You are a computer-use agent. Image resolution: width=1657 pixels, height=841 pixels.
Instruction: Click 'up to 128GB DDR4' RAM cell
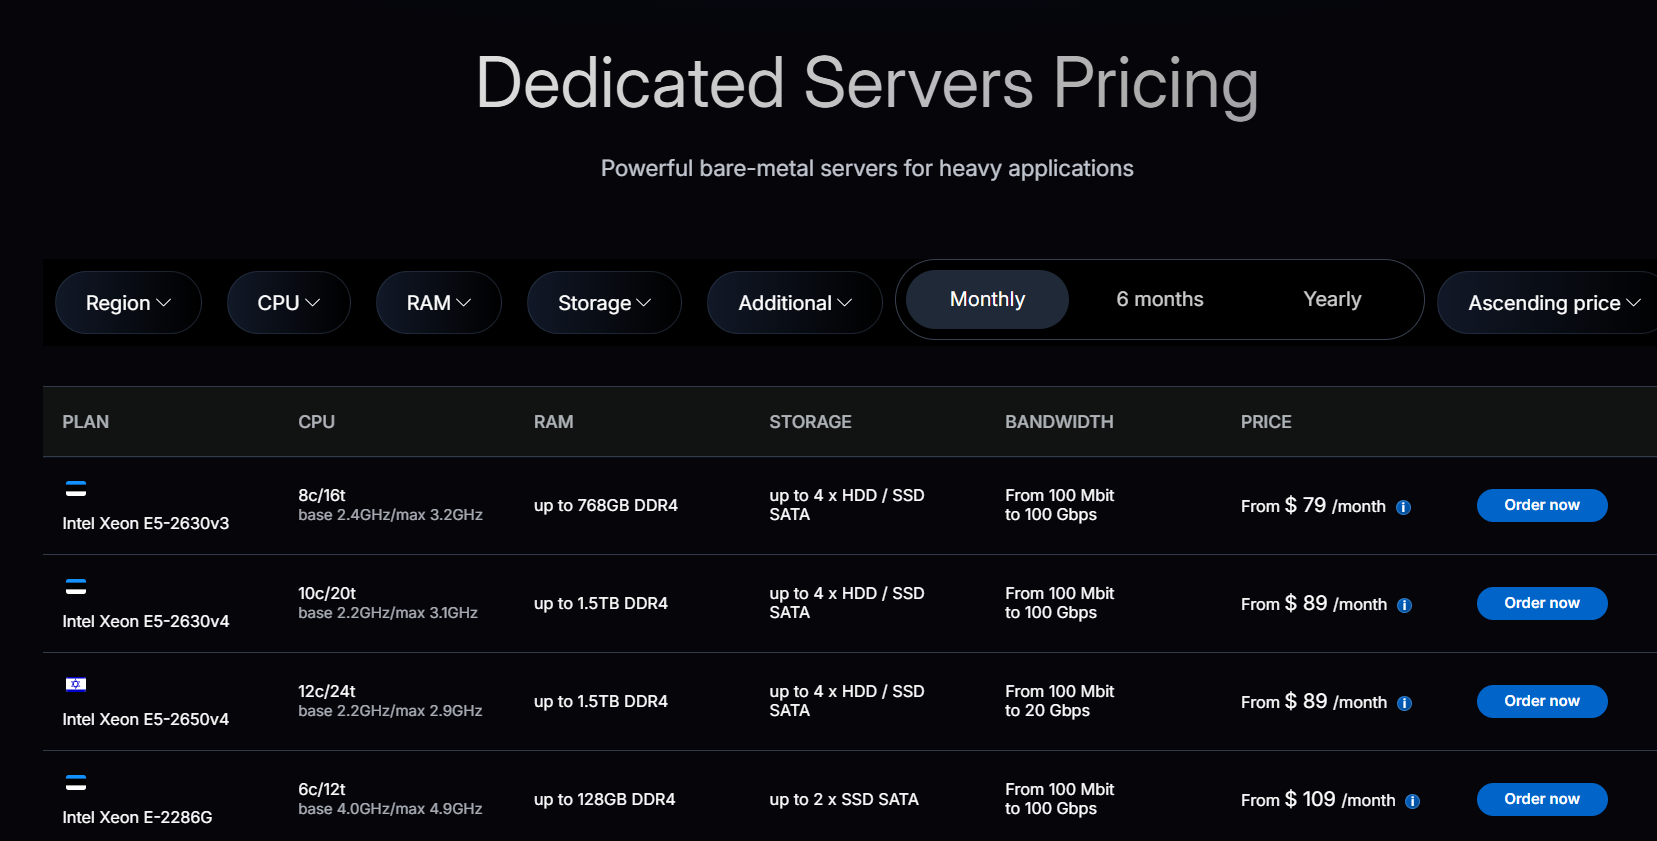click(x=604, y=799)
